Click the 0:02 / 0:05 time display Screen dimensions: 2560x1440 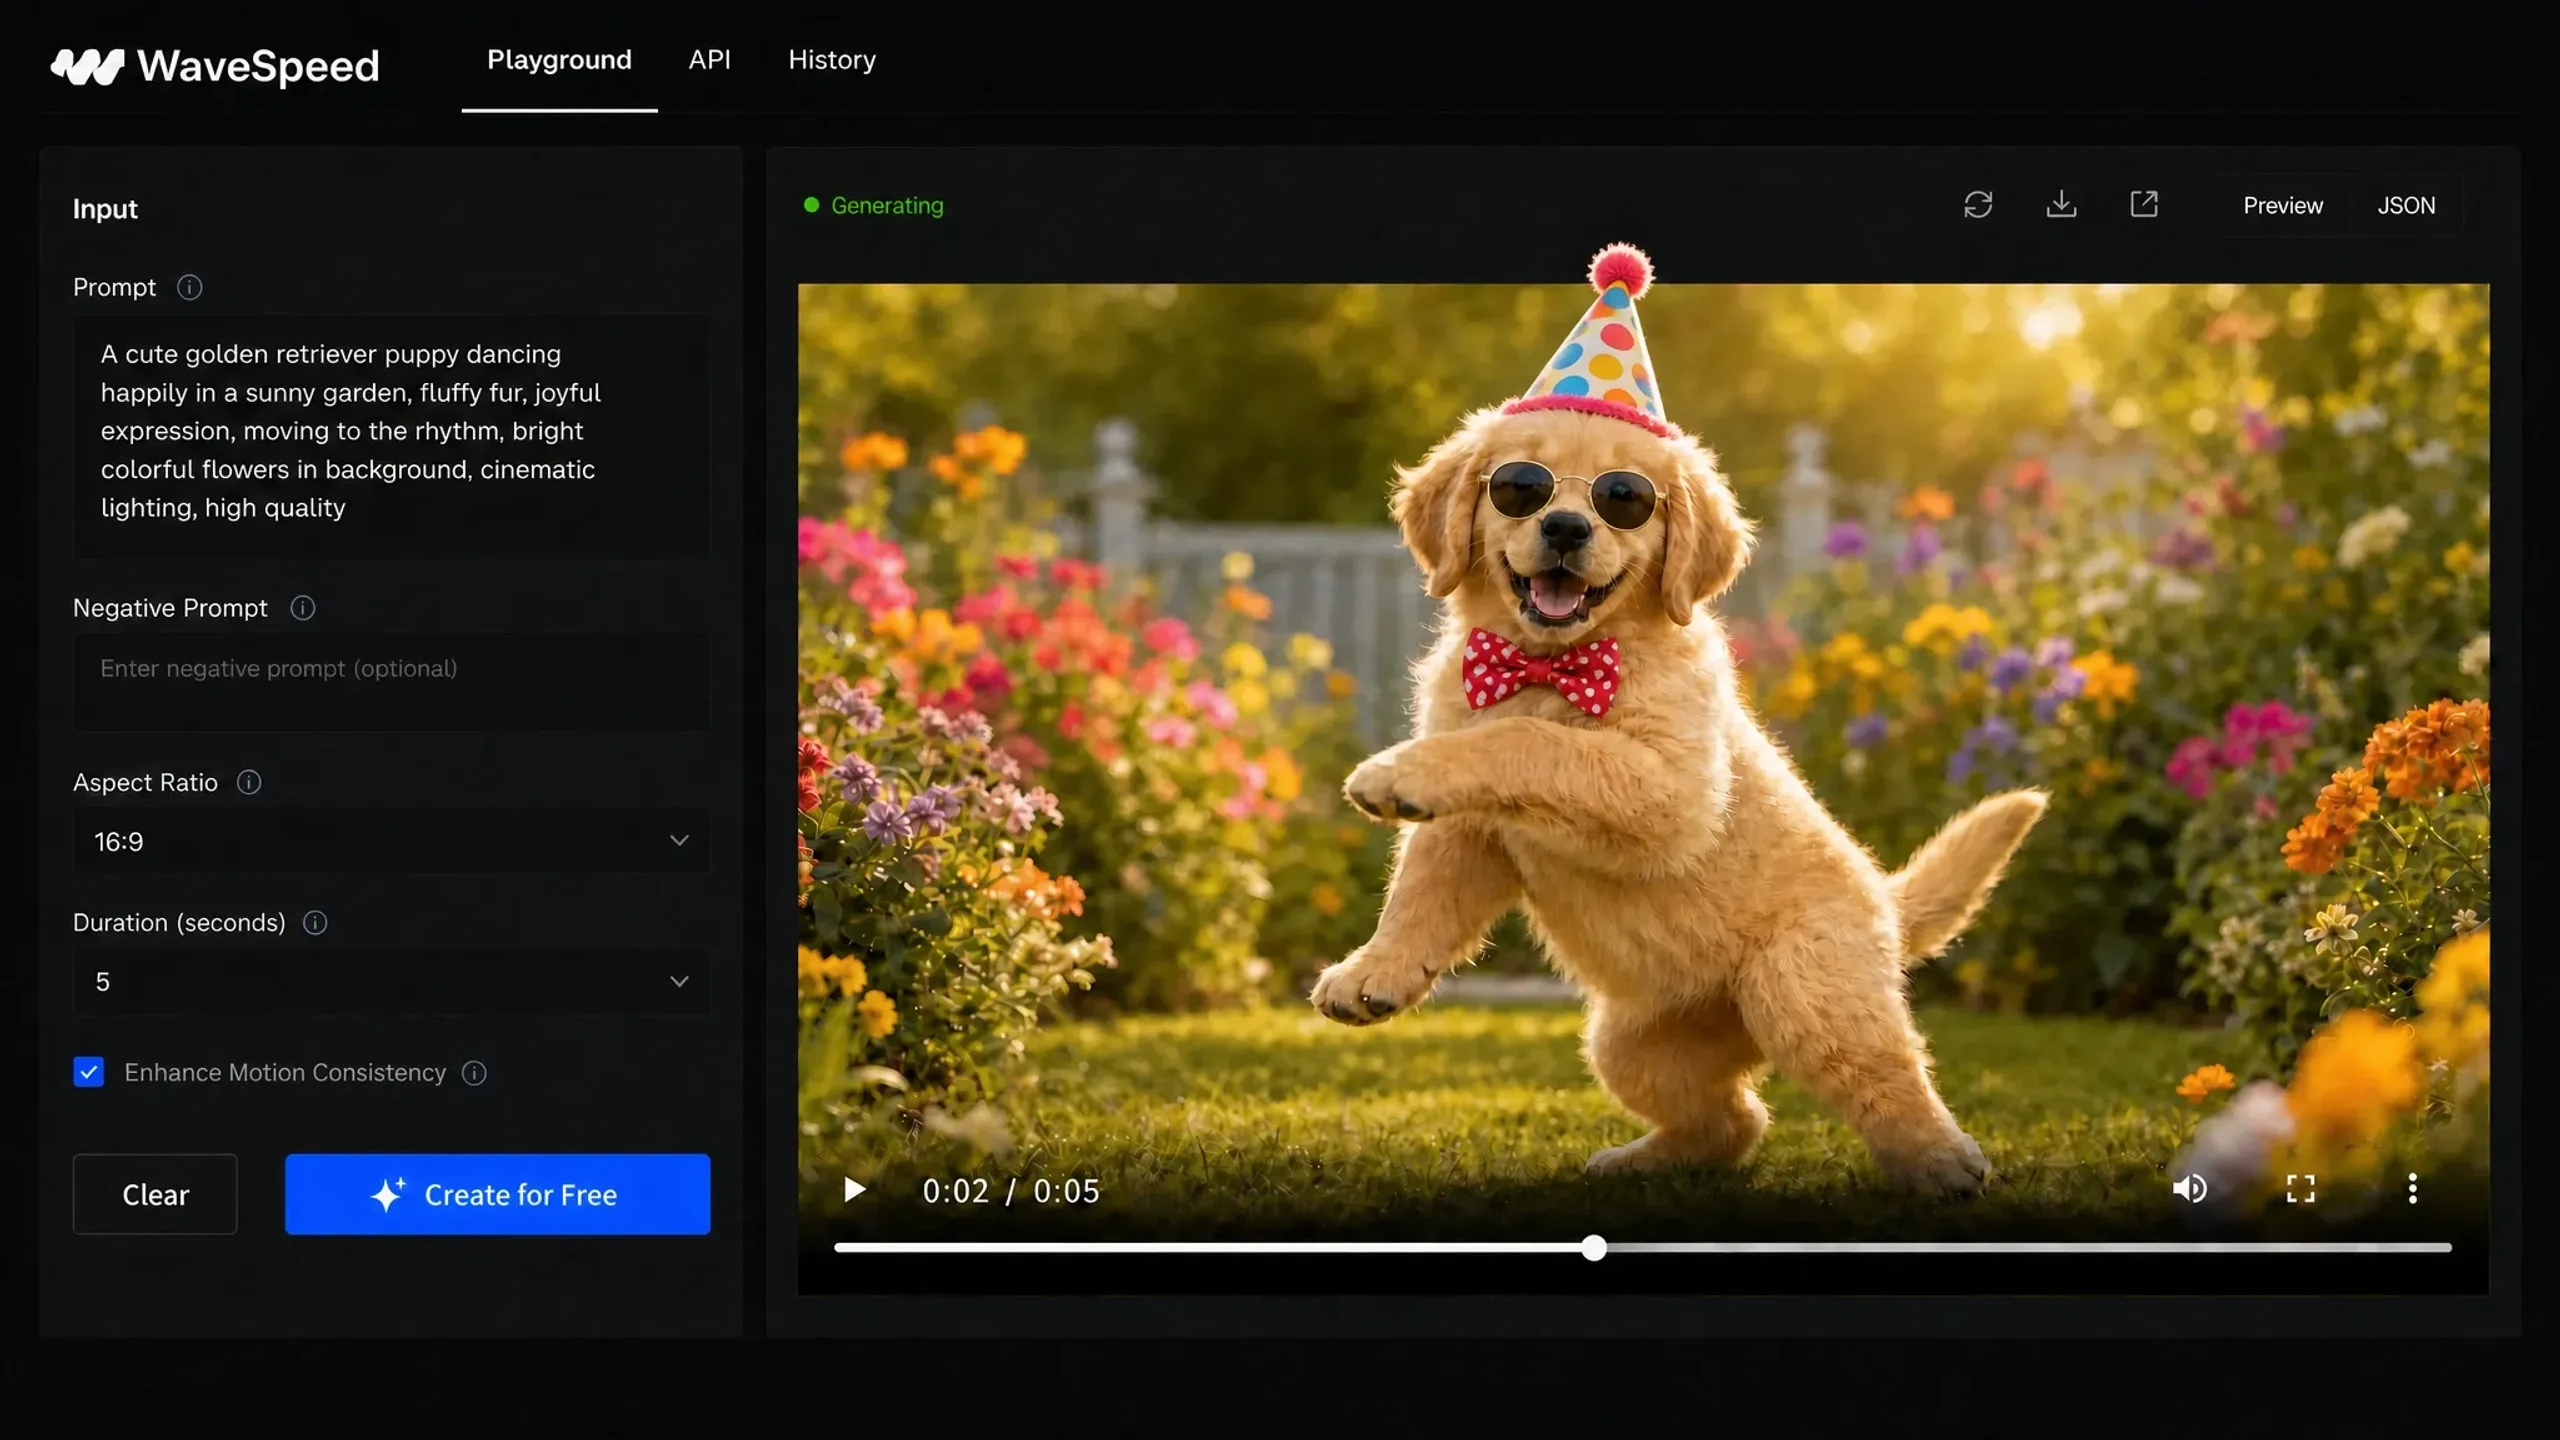[1010, 1191]
